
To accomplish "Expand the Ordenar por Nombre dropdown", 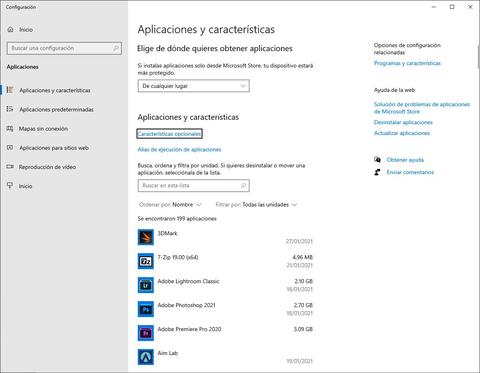I will (170, 205).
